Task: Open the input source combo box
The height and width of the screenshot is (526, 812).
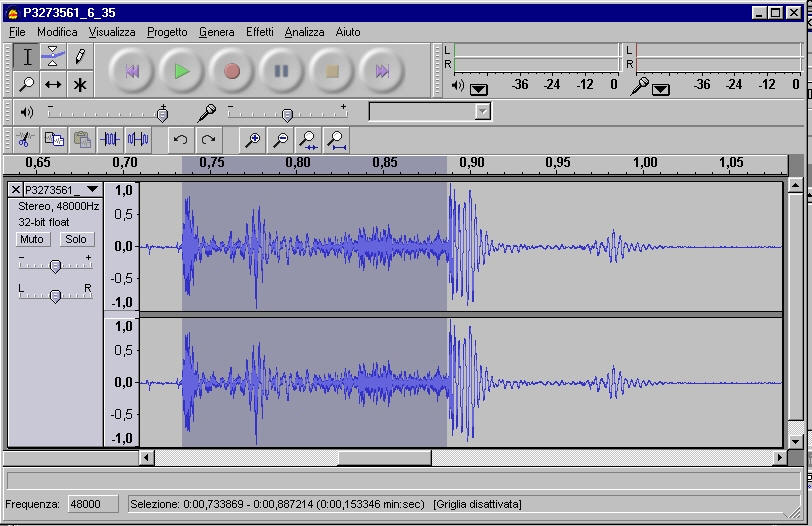Action: (x=430, y=111)
